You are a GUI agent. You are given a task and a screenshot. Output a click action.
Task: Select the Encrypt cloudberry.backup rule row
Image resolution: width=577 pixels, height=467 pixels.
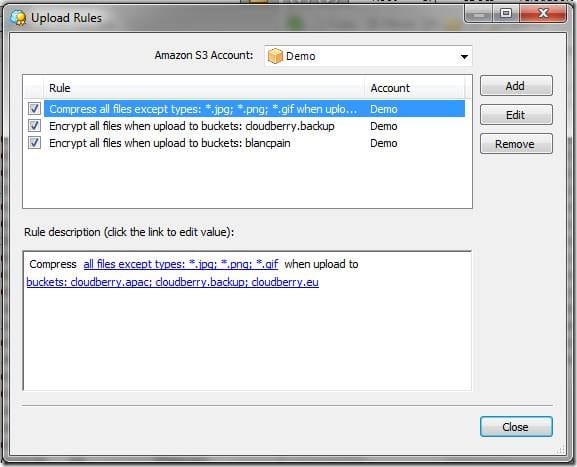[254, 126]
